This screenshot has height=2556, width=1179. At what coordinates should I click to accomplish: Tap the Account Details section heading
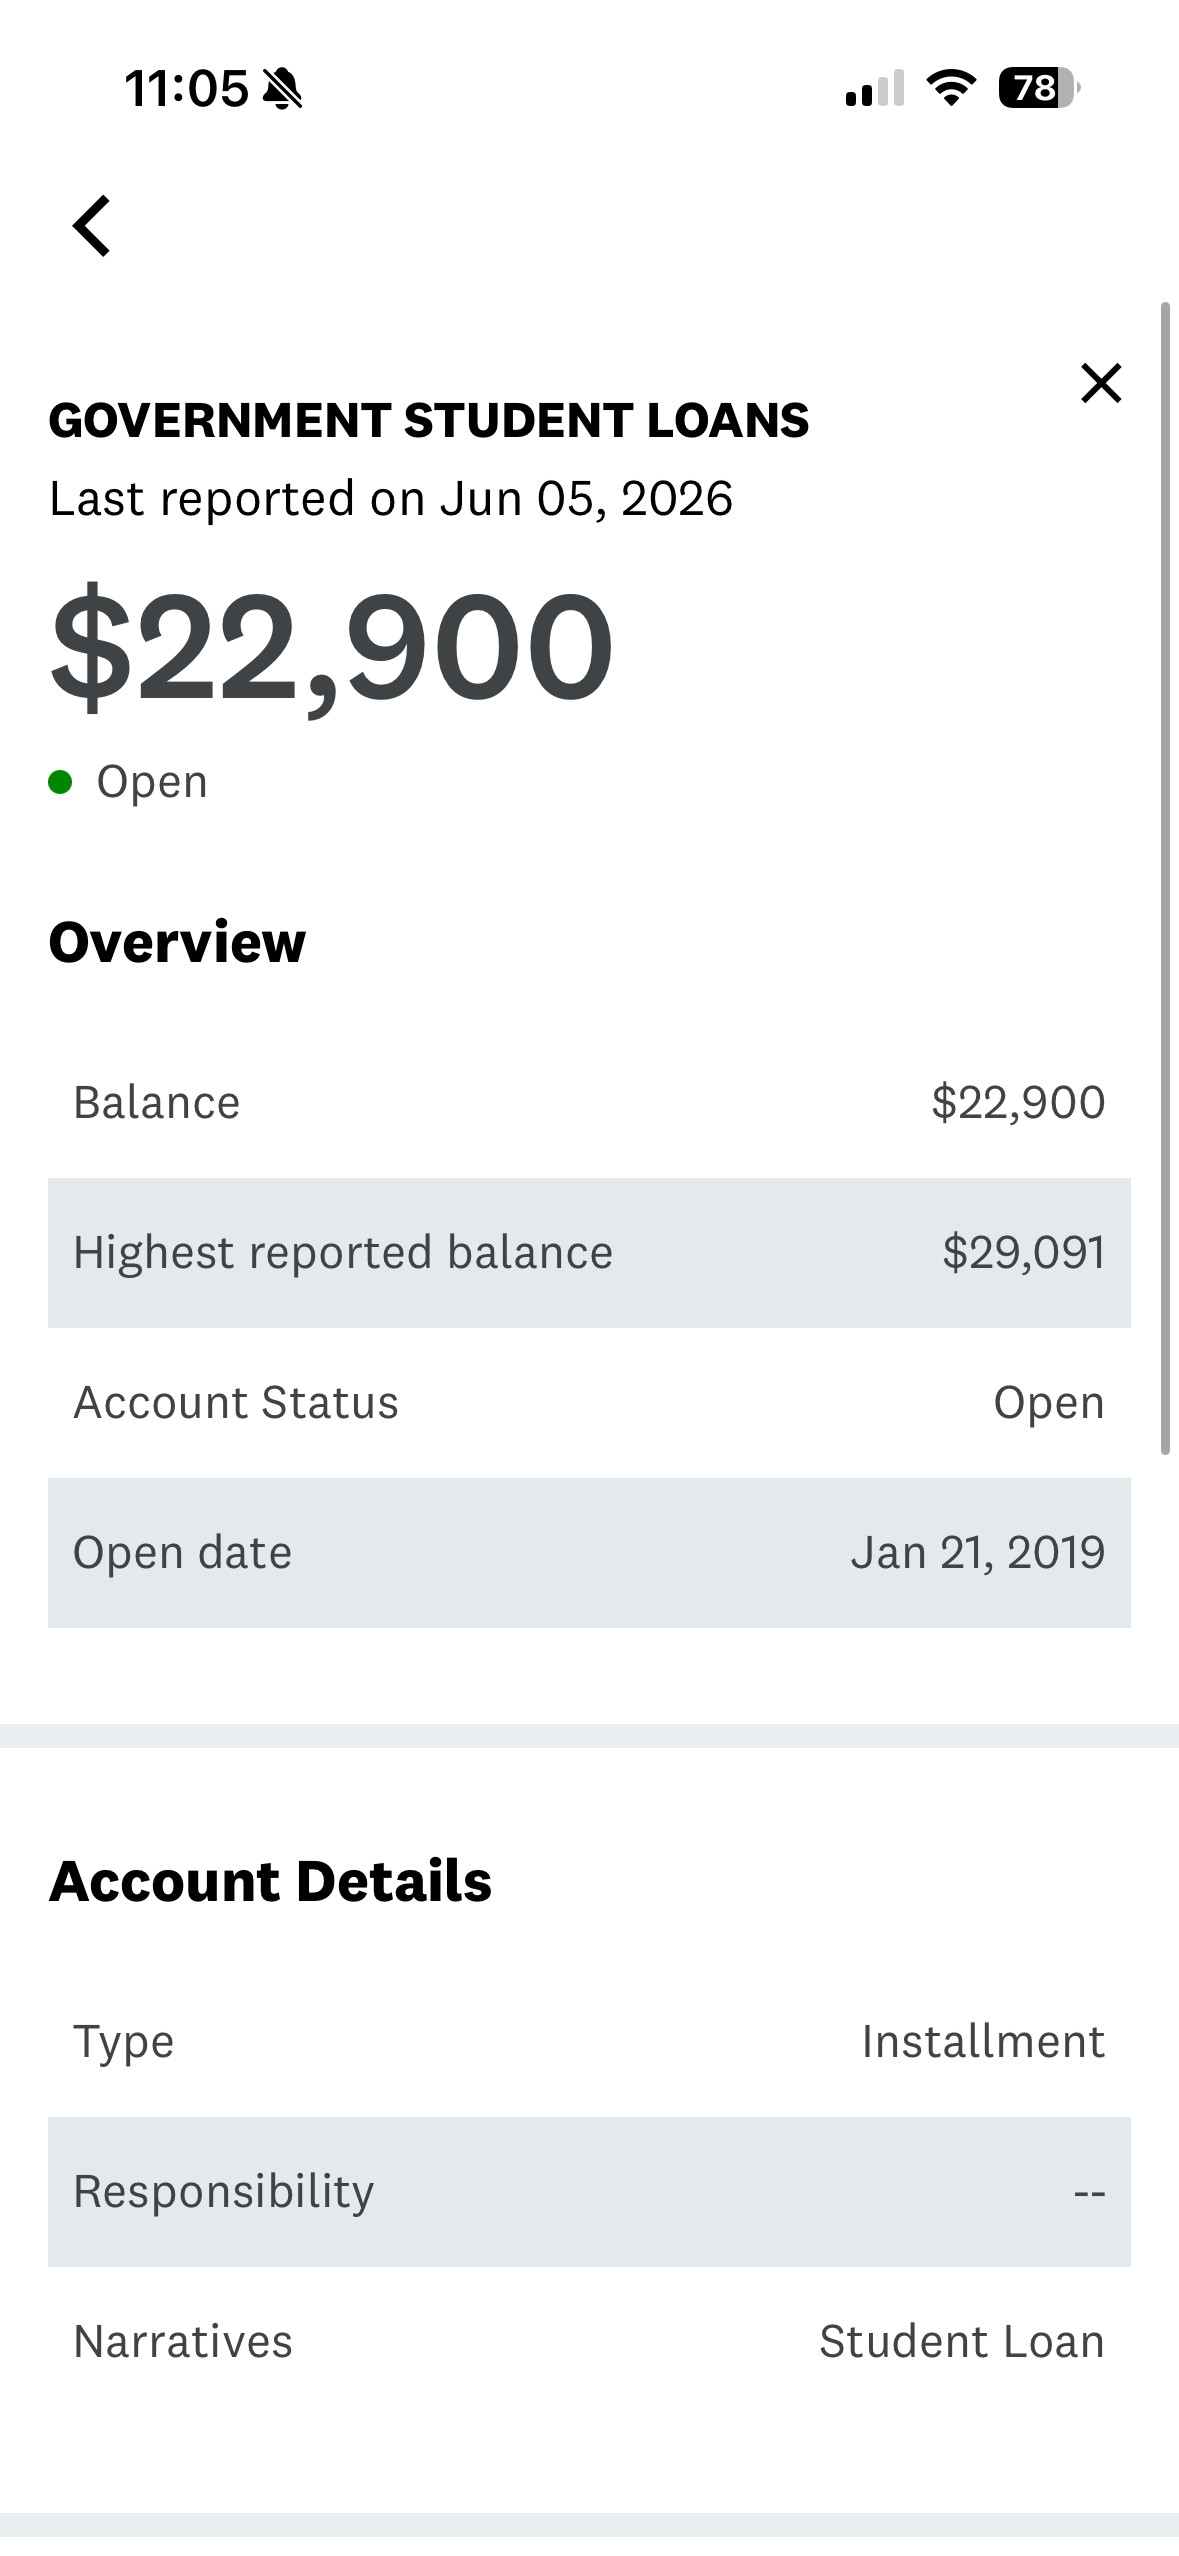(x=270, y=1881)
